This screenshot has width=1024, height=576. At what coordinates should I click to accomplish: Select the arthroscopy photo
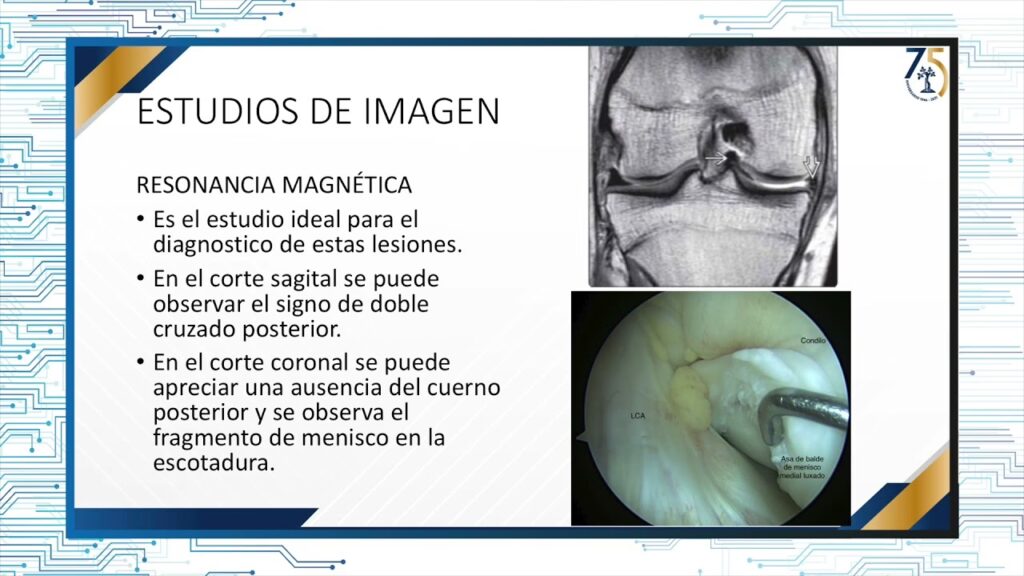(710, 408)
